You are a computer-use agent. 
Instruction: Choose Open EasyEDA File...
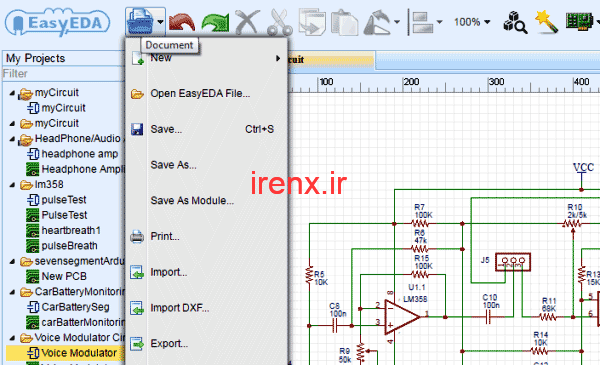point(207,93)
